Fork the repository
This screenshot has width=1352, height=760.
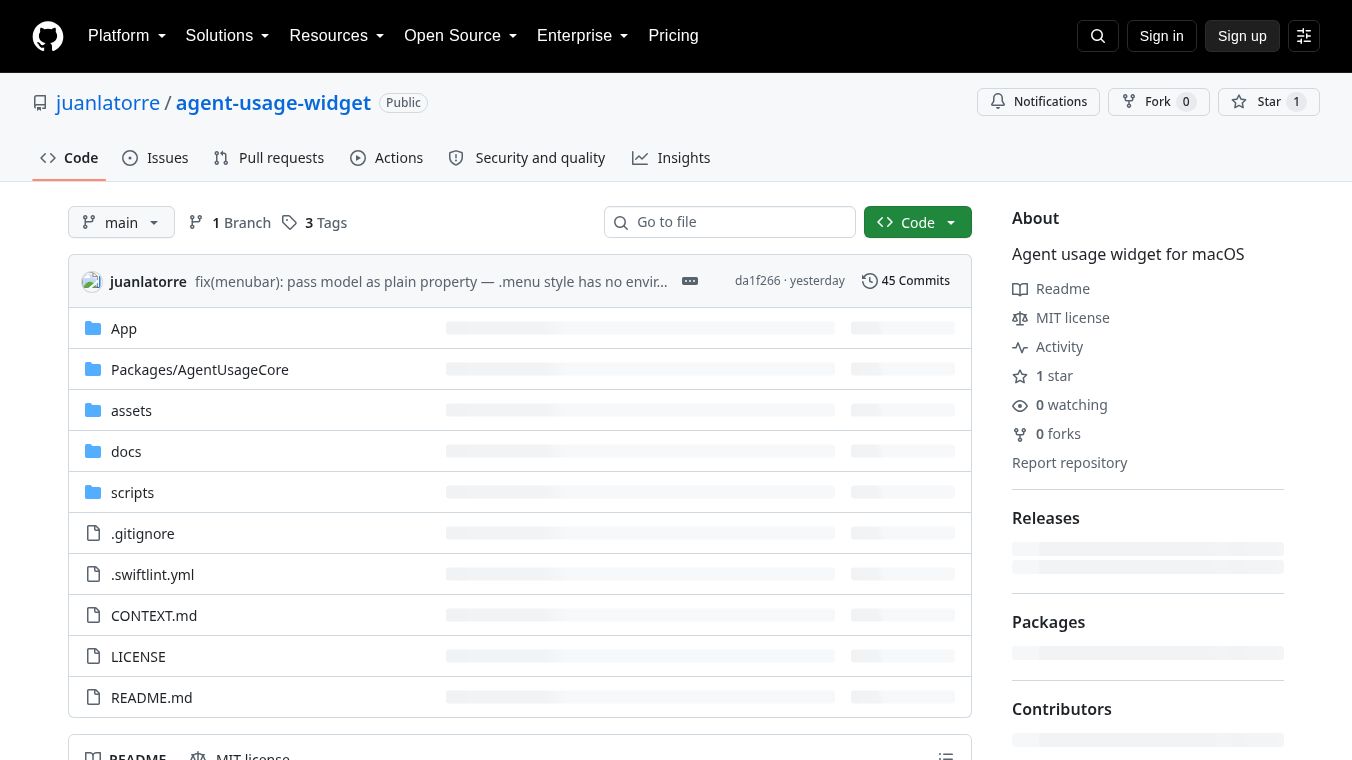coord(1158,102)
